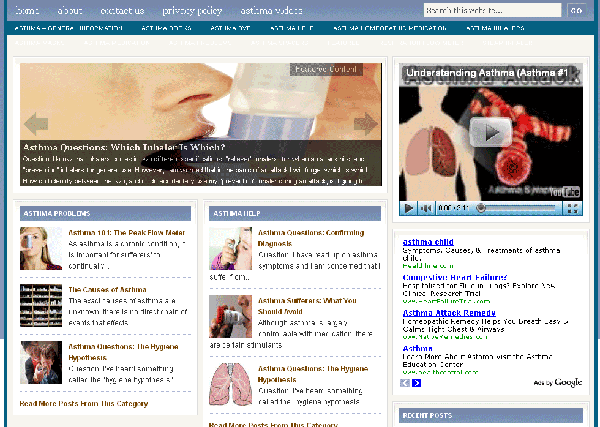Open the 'Asthma' ad link
Image resolution: width=600 pixels, height=427 pixels.
point(417,349)
